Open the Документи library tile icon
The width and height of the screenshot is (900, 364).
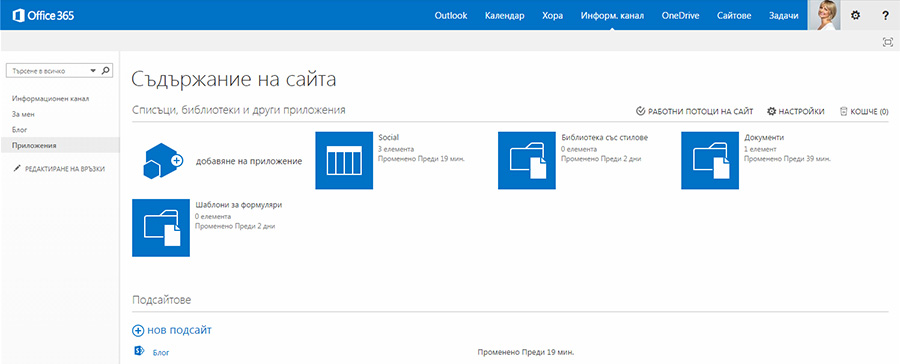pos(710,160)
